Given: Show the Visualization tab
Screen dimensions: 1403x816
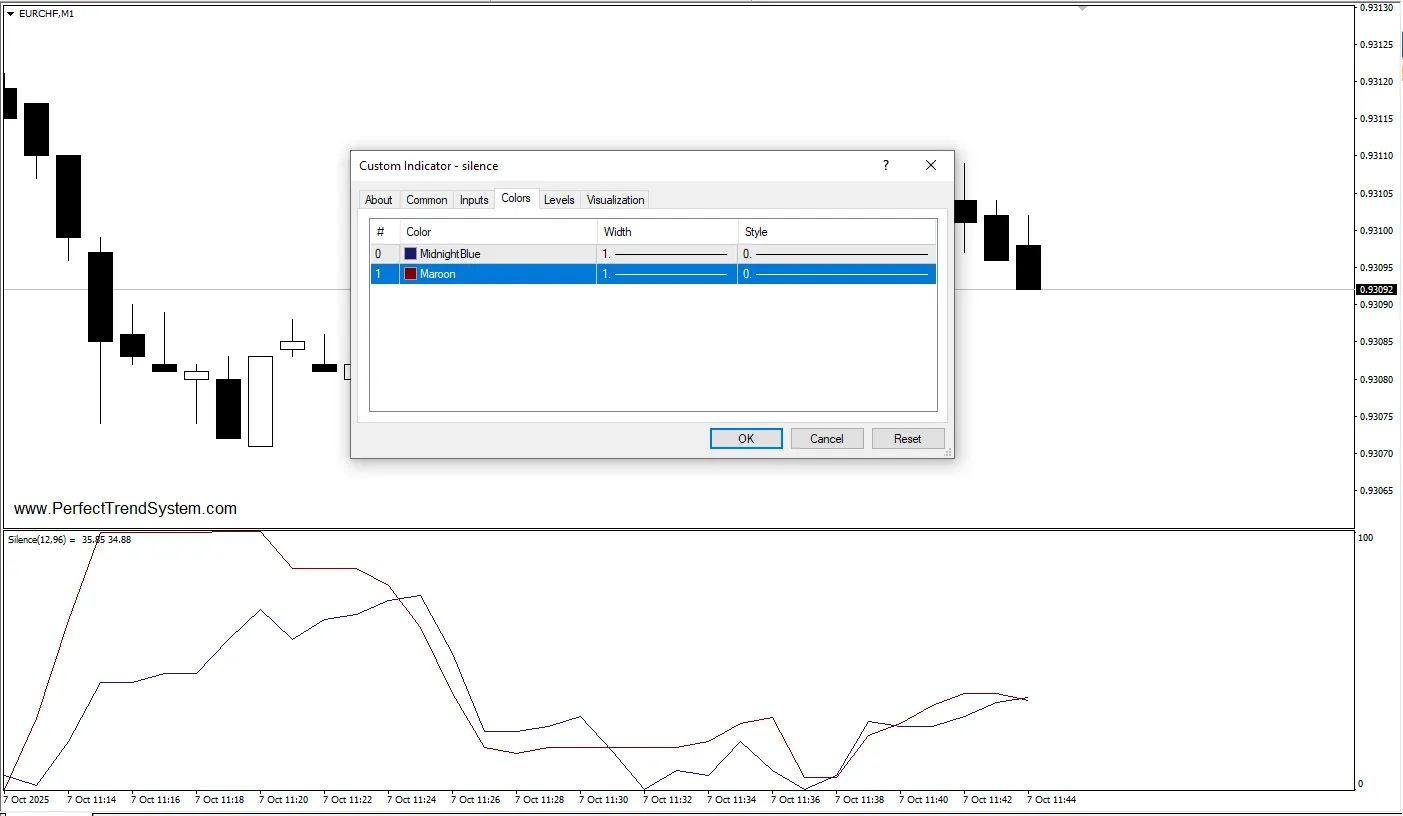Looking at the screenshot, I should [616, 200].
